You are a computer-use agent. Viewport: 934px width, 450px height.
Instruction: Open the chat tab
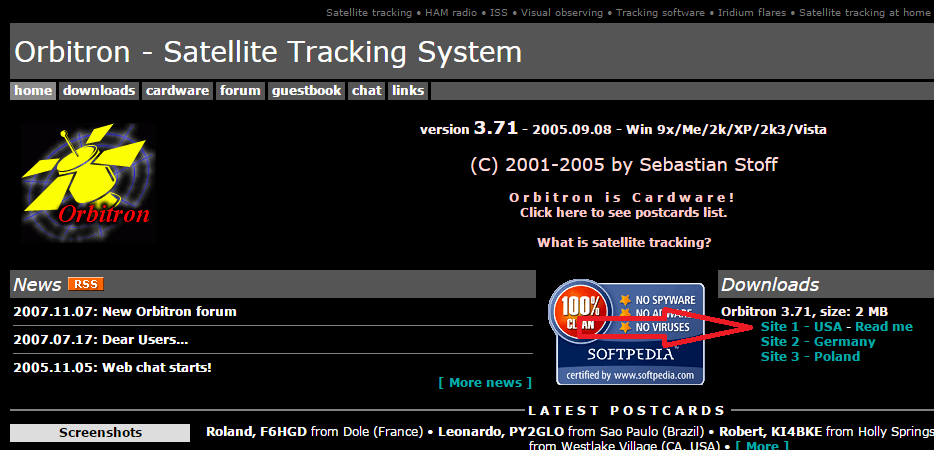point(367,91)
